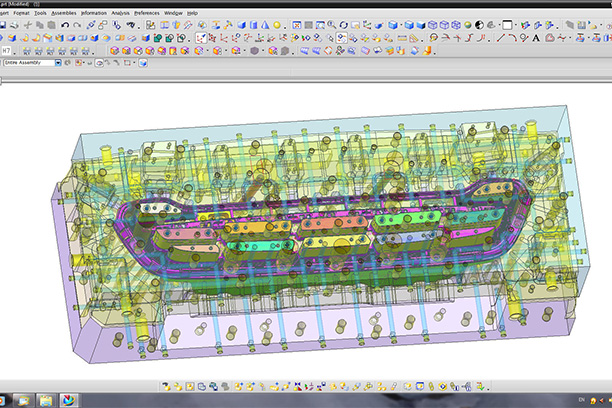Open the Entire Assembly filter dropdown
This screenshot has height=408, width=612.
[x=58, y=62]
